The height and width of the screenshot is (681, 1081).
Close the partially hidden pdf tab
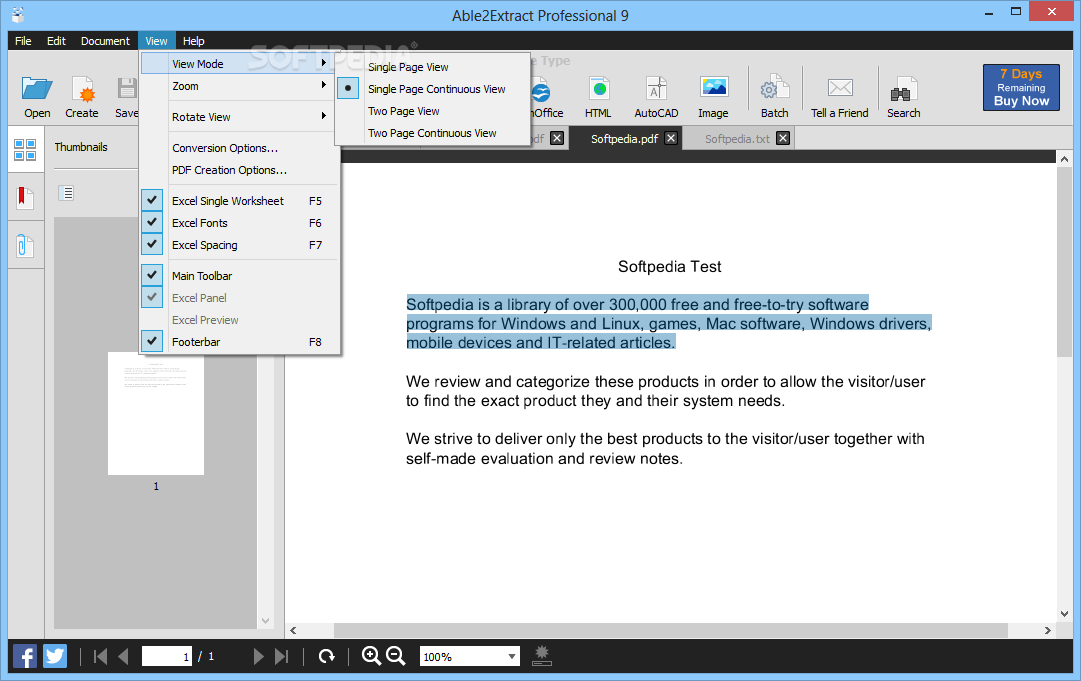point(558,138)
